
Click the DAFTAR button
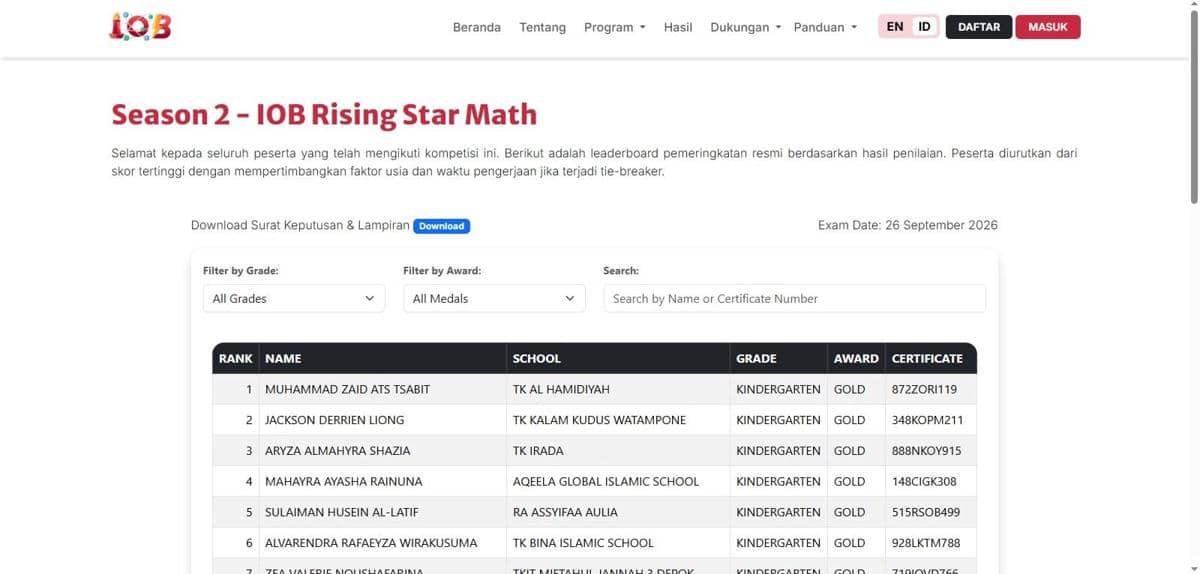pyautogui.click(x=979, y=27)
